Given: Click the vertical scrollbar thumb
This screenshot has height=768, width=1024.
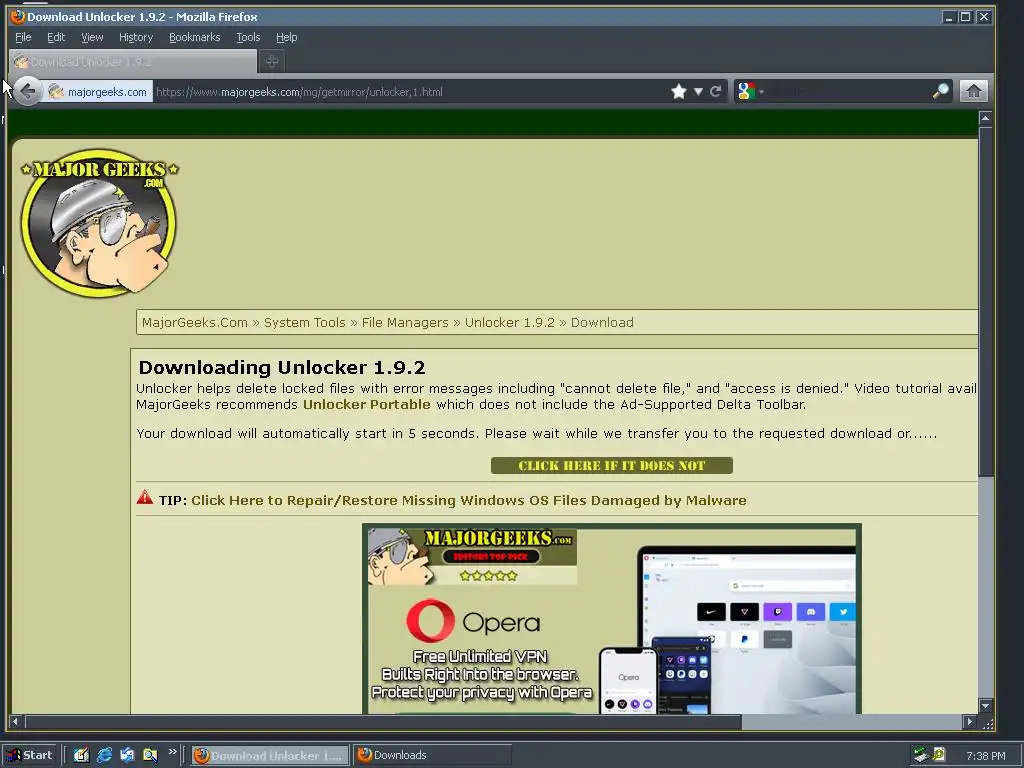Looking at the screenshot, I should 985,301.
